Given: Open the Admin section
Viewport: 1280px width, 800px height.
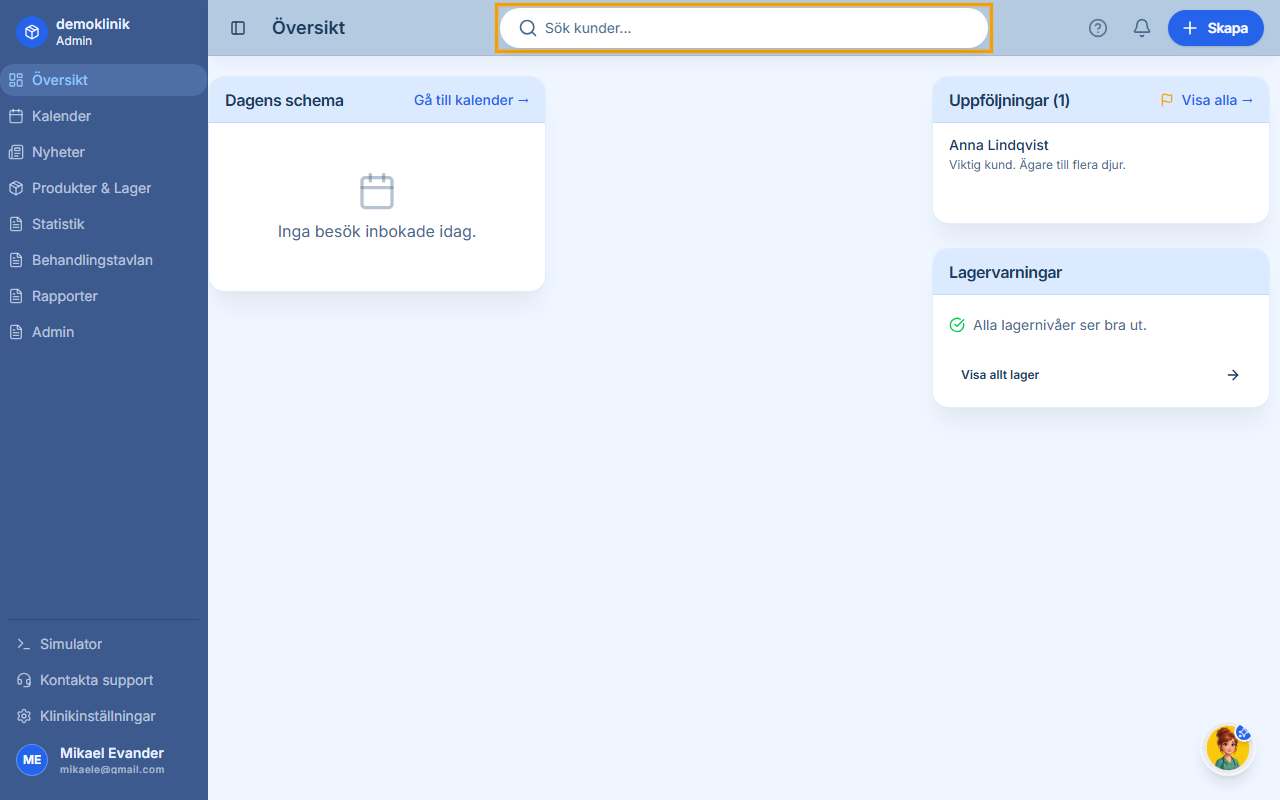Looking at the screenshot, I should pos(54,332).
